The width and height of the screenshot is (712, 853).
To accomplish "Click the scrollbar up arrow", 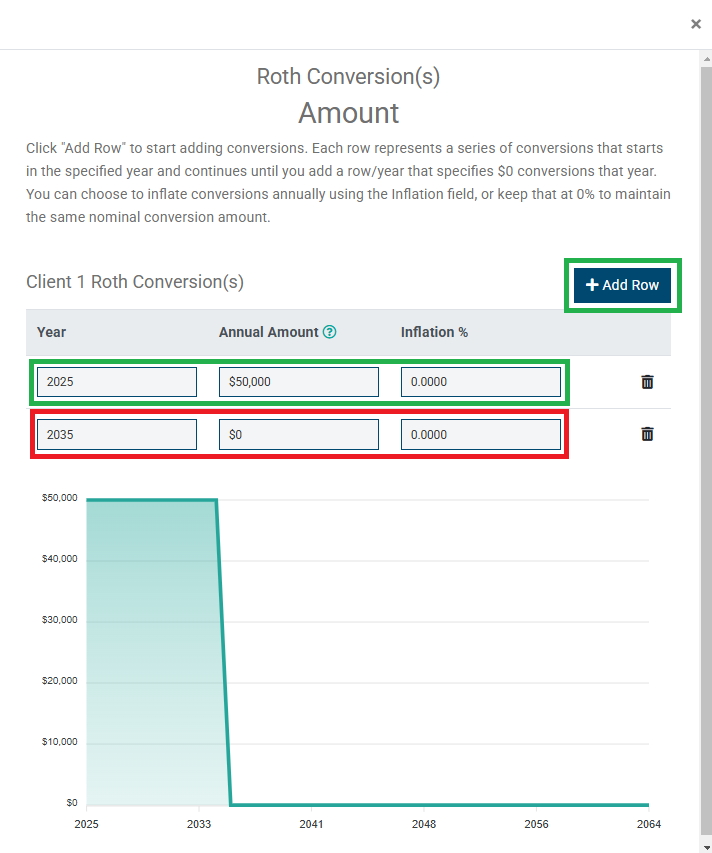I will point(705,58).
